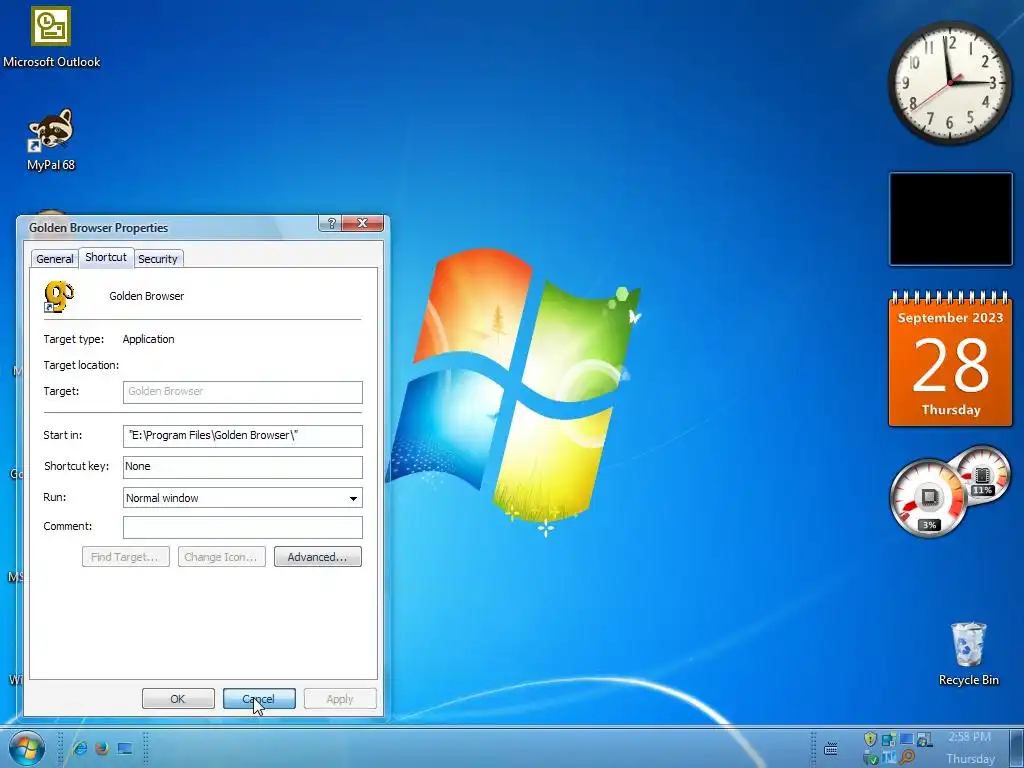
Task: Click the calendar gadget showing 28
Action: coord(950,358)
